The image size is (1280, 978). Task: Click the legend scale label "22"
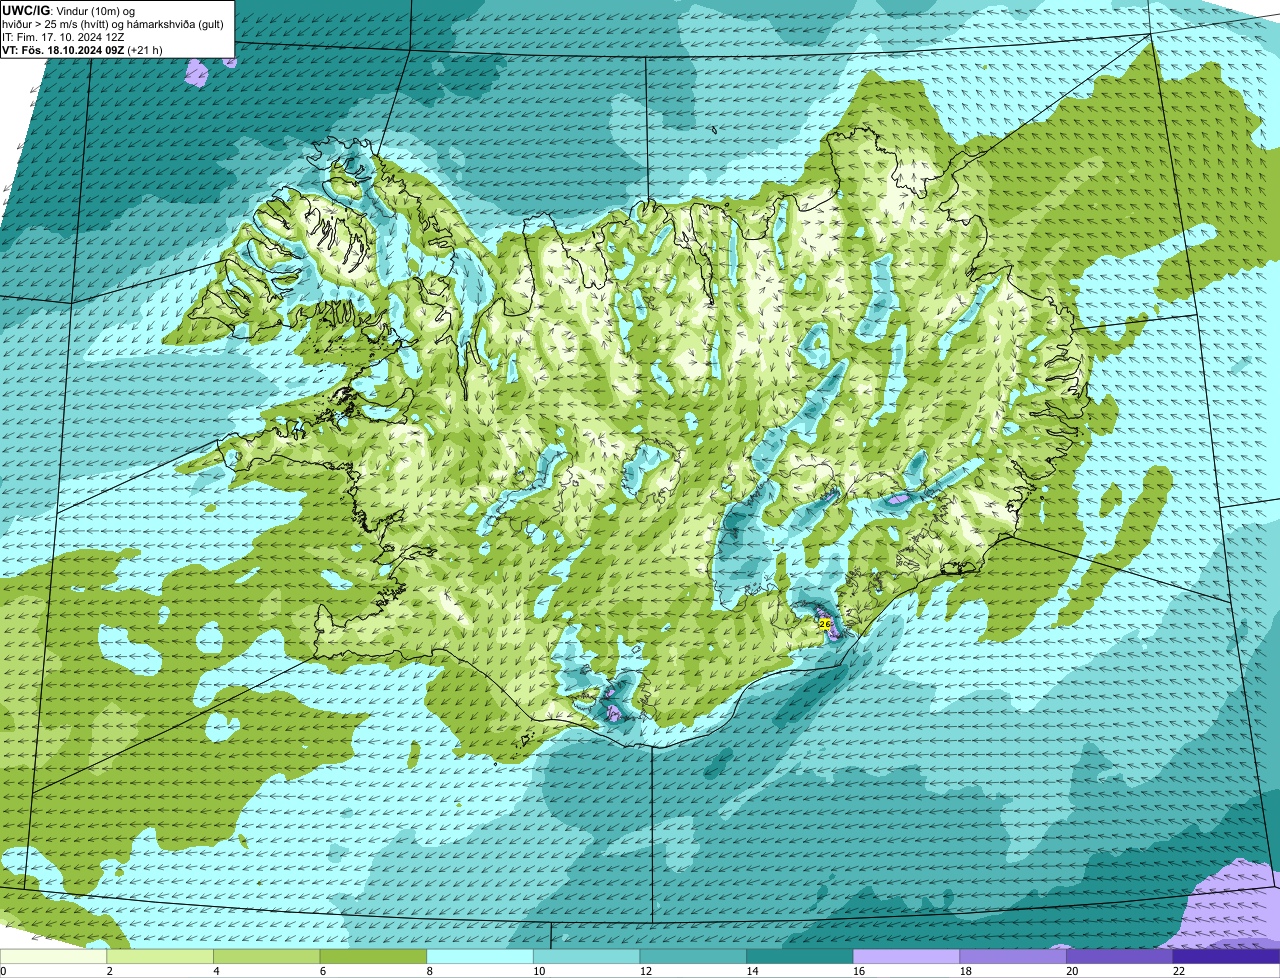pyautogui.click(x=1180, y=971)
